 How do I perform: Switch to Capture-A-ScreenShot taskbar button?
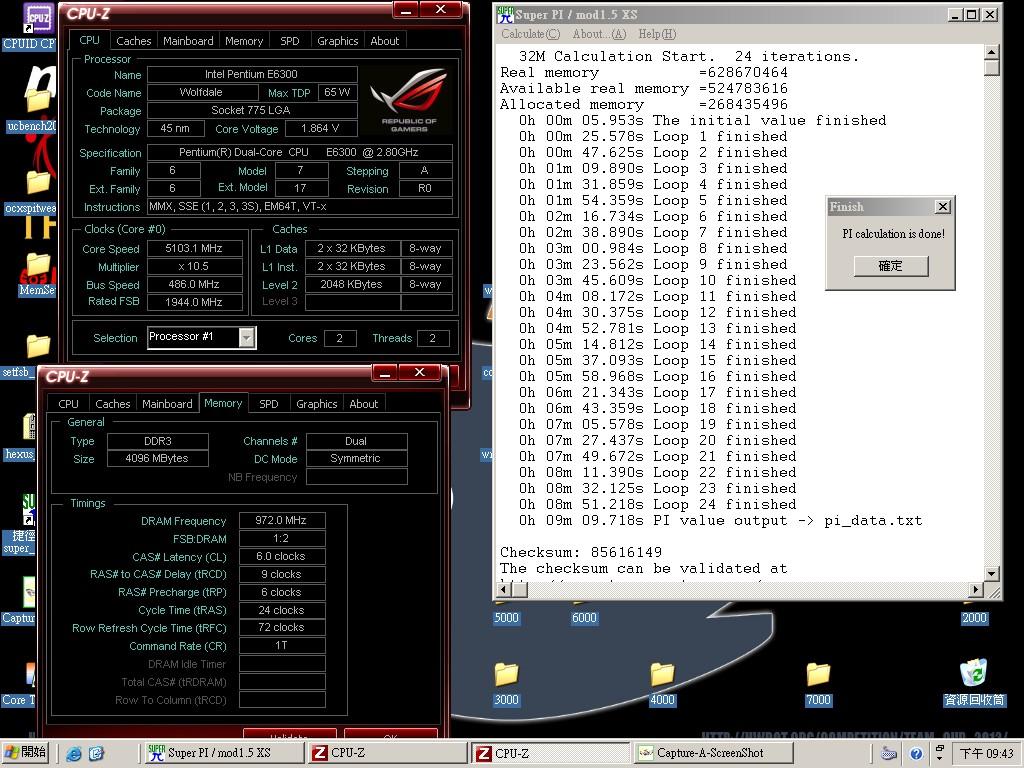[713, 753]
